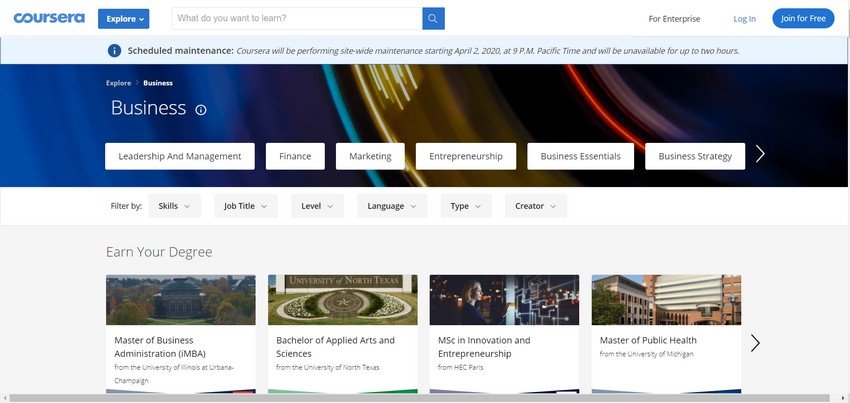Click the 'Filter by:' label

(126, 206)
